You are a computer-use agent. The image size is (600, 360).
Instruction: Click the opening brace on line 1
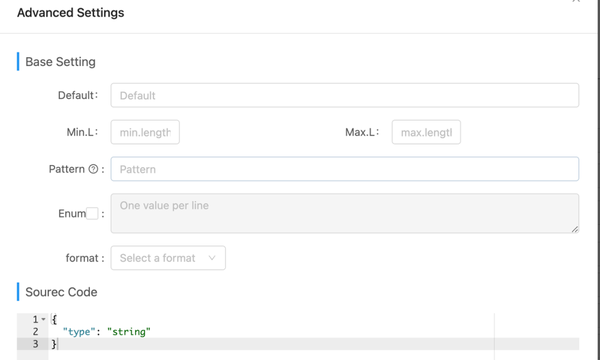pyautogui.click(x=54, y=319)
